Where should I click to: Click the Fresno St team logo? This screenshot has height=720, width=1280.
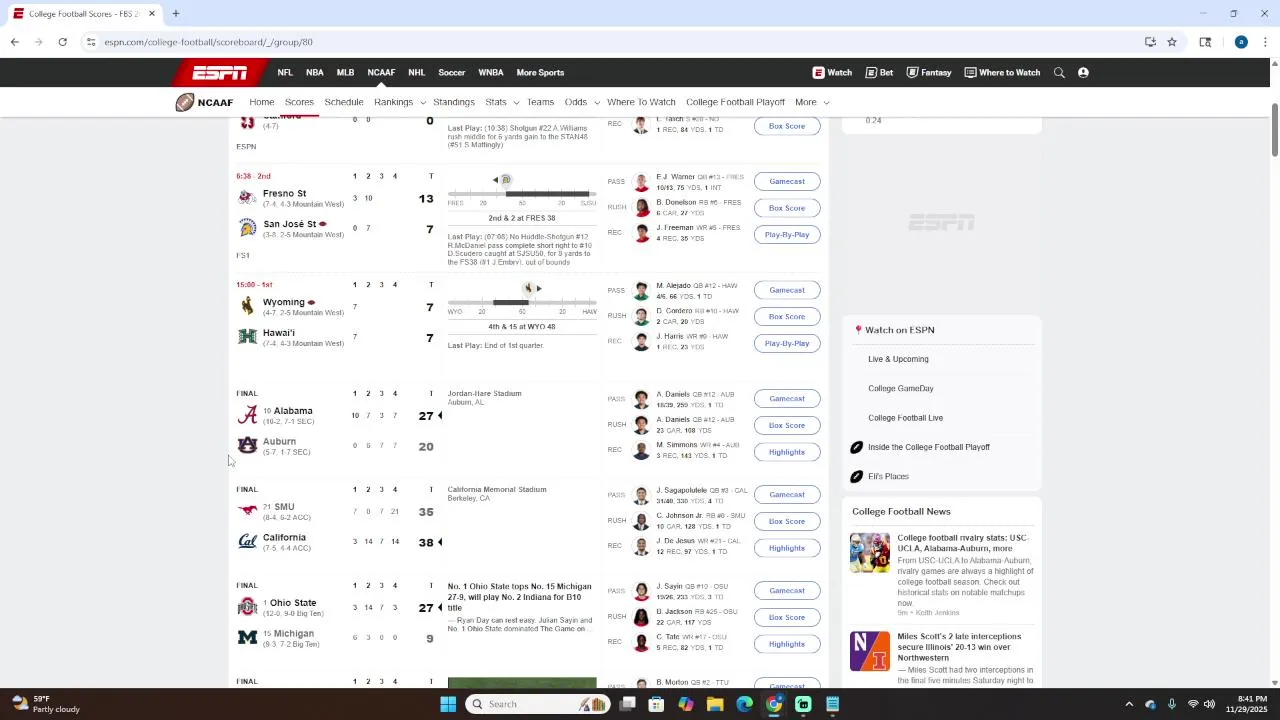tap(247, 198)
